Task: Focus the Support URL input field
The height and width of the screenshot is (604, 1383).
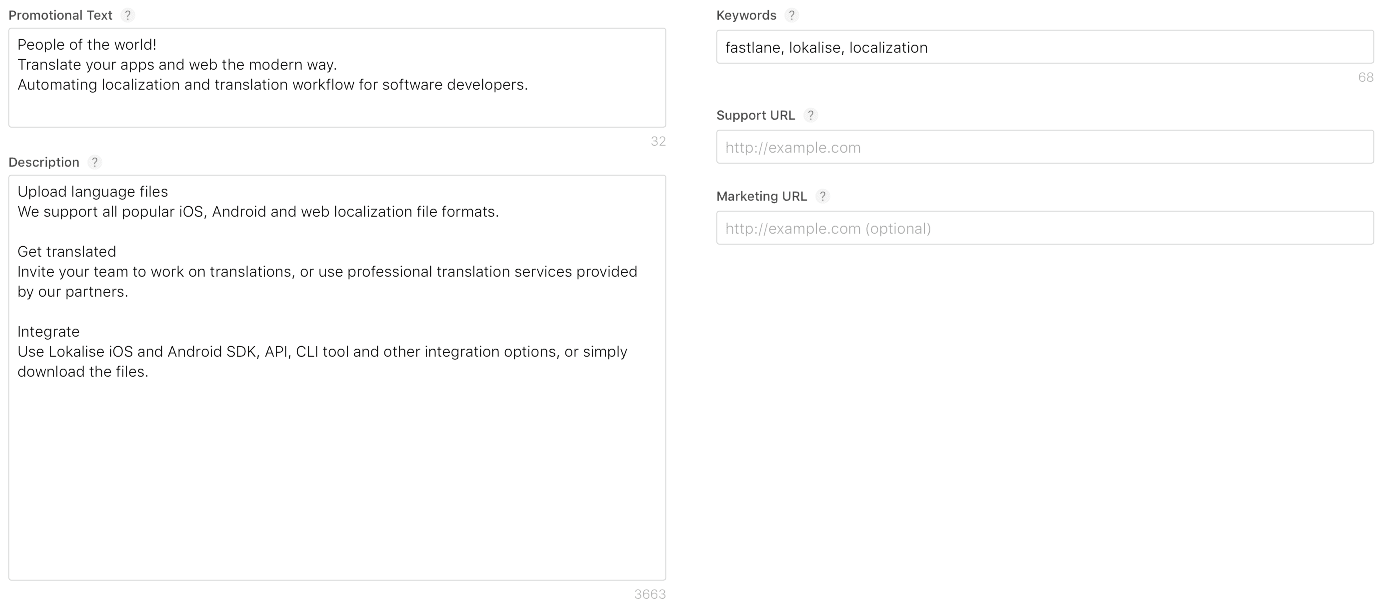Action: (1044, 148)
